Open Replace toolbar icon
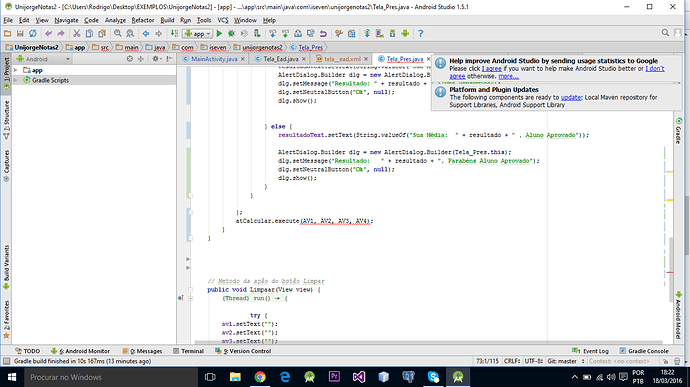The height and width of the screenshot is (387, 690). pos(130,33)
